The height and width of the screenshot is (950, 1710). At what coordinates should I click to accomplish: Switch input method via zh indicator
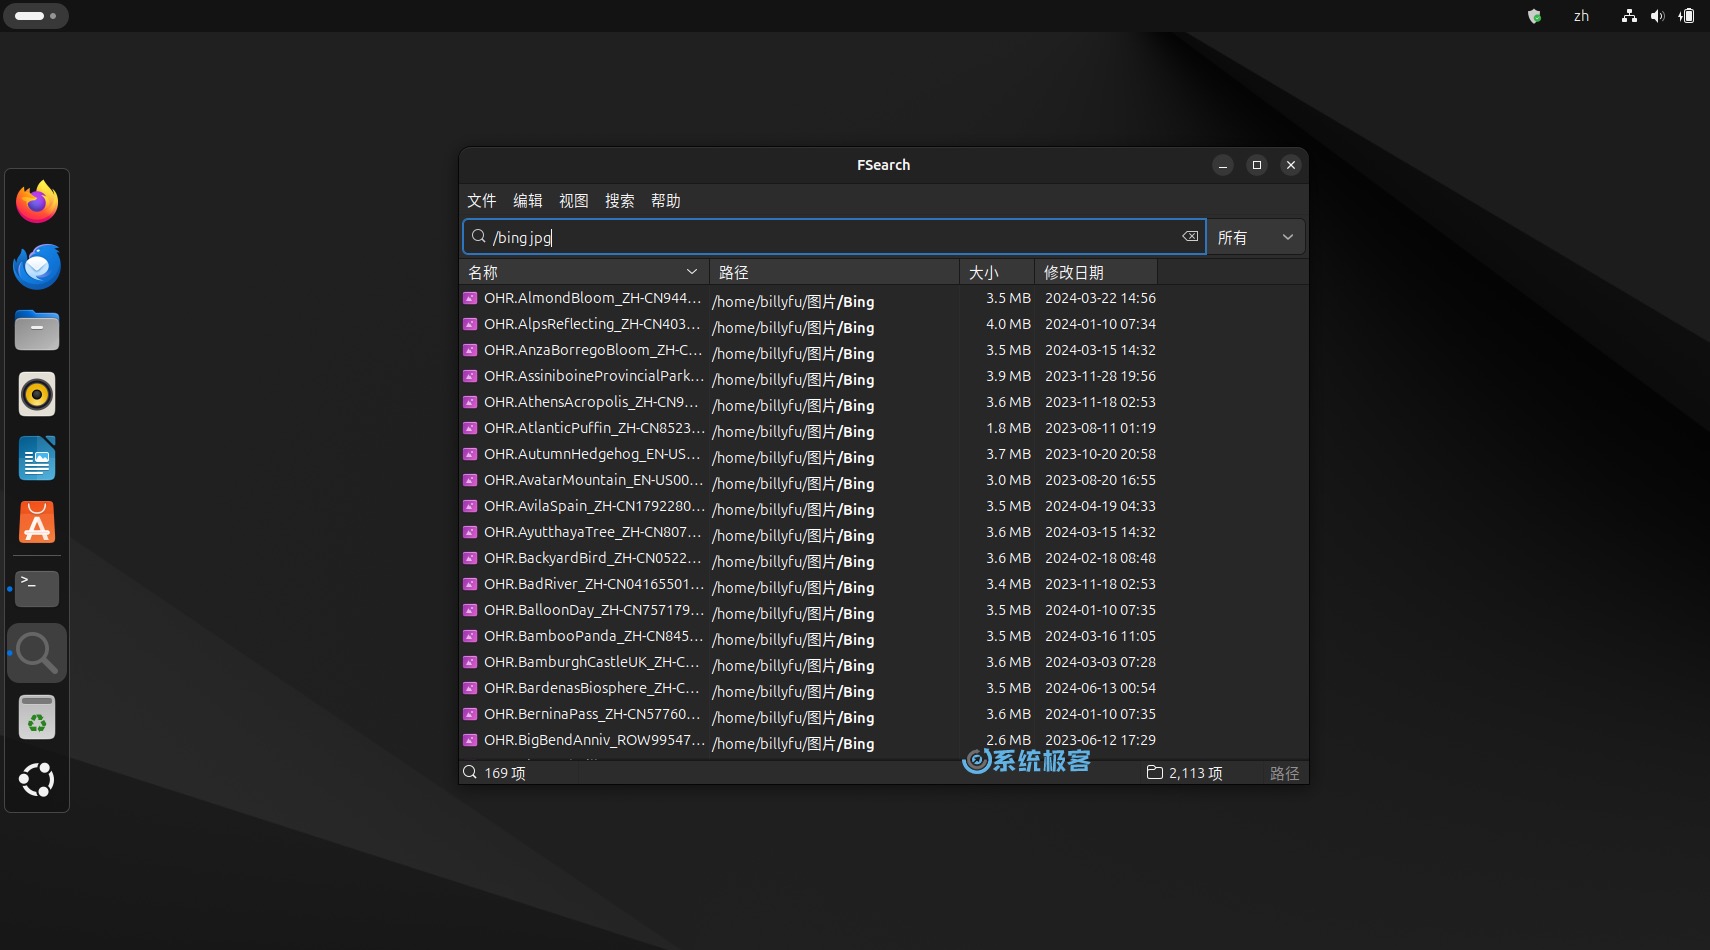coord(1581,16)
